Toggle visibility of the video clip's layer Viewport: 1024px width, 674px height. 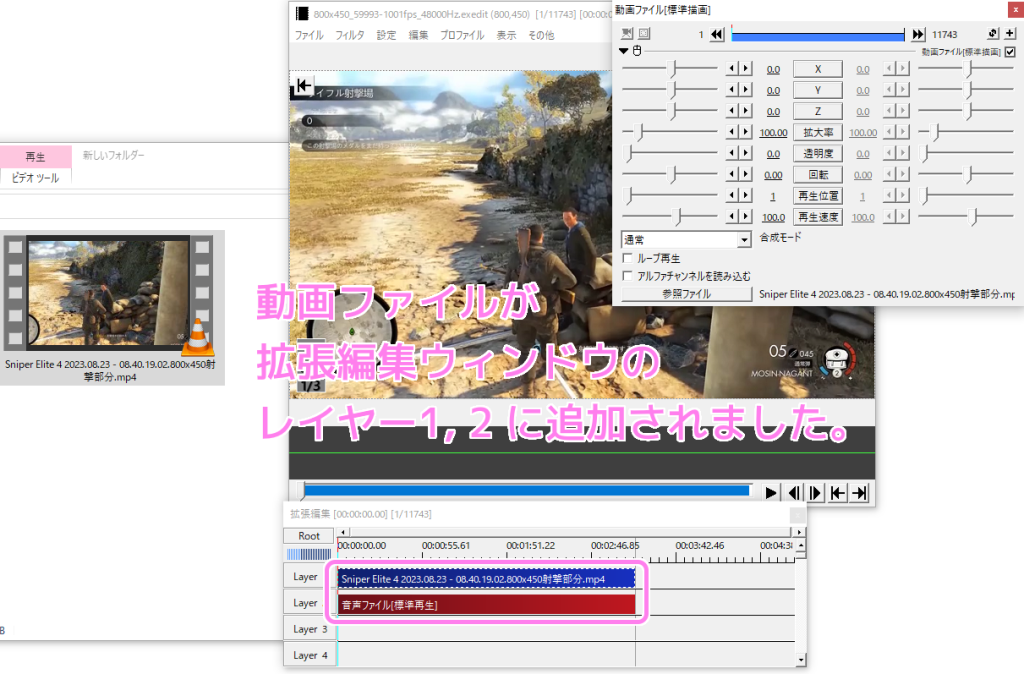click(x=309, y=577)
